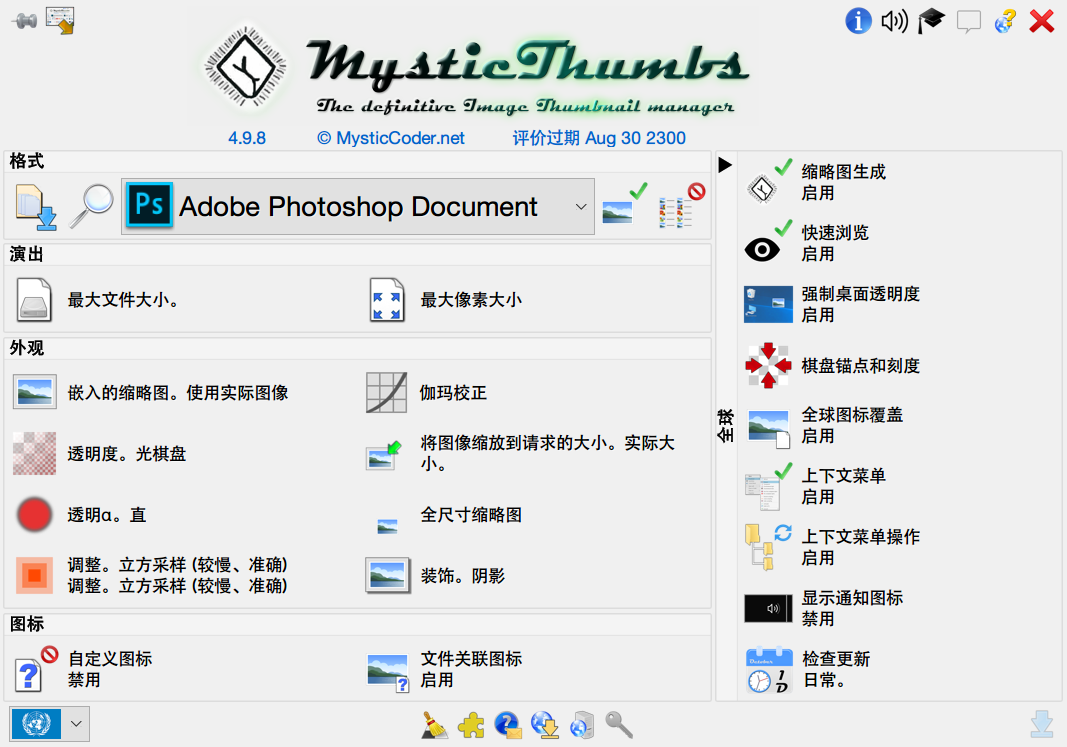
Task: Click the registration key icon
Action: [x=620, y=725]
